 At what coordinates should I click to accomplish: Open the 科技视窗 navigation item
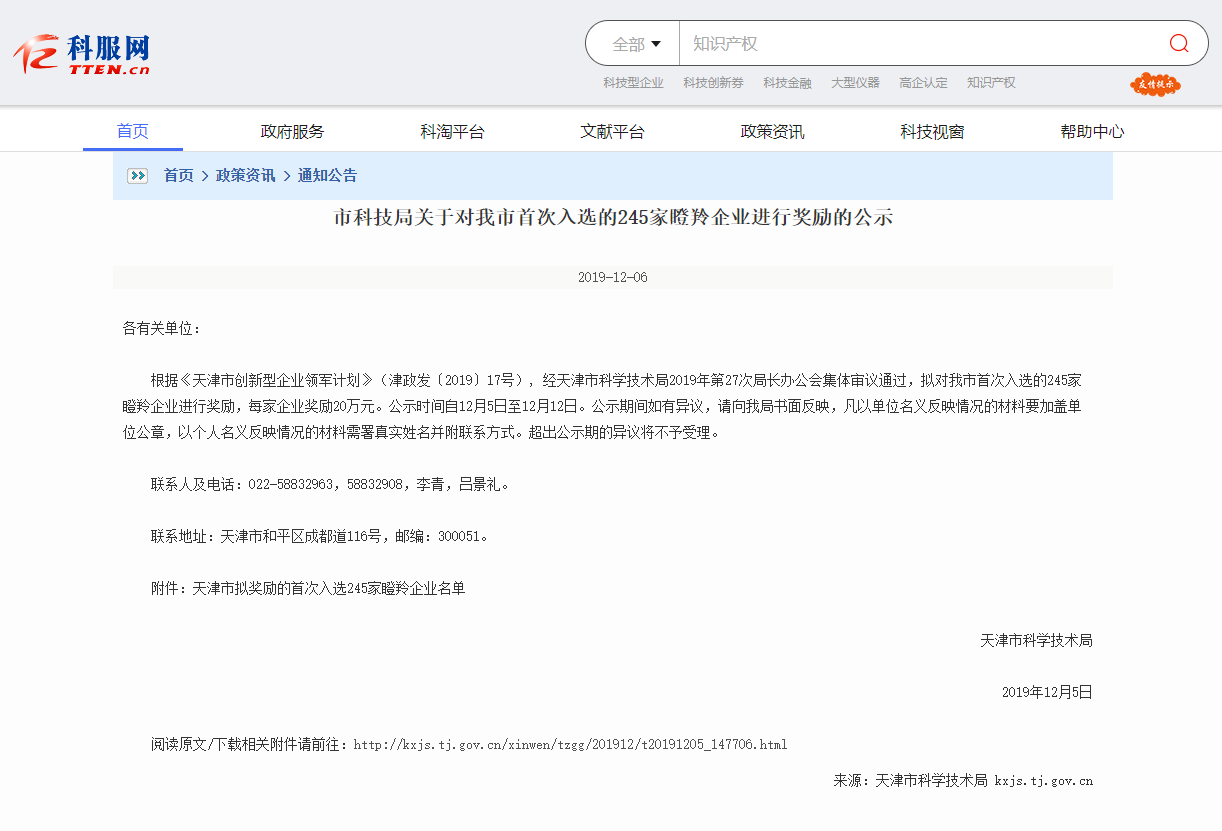tap(932, 131)
